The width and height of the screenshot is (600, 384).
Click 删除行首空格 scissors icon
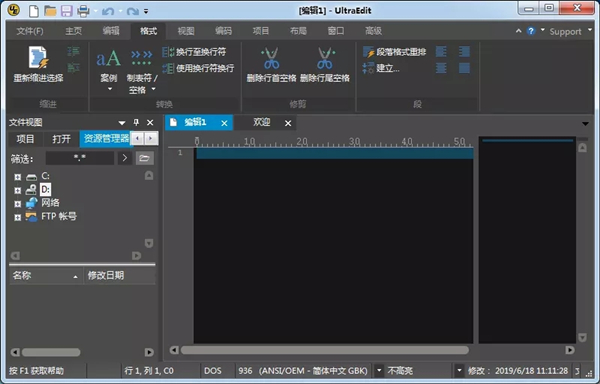pyautogui.click(x=271, y=59)
